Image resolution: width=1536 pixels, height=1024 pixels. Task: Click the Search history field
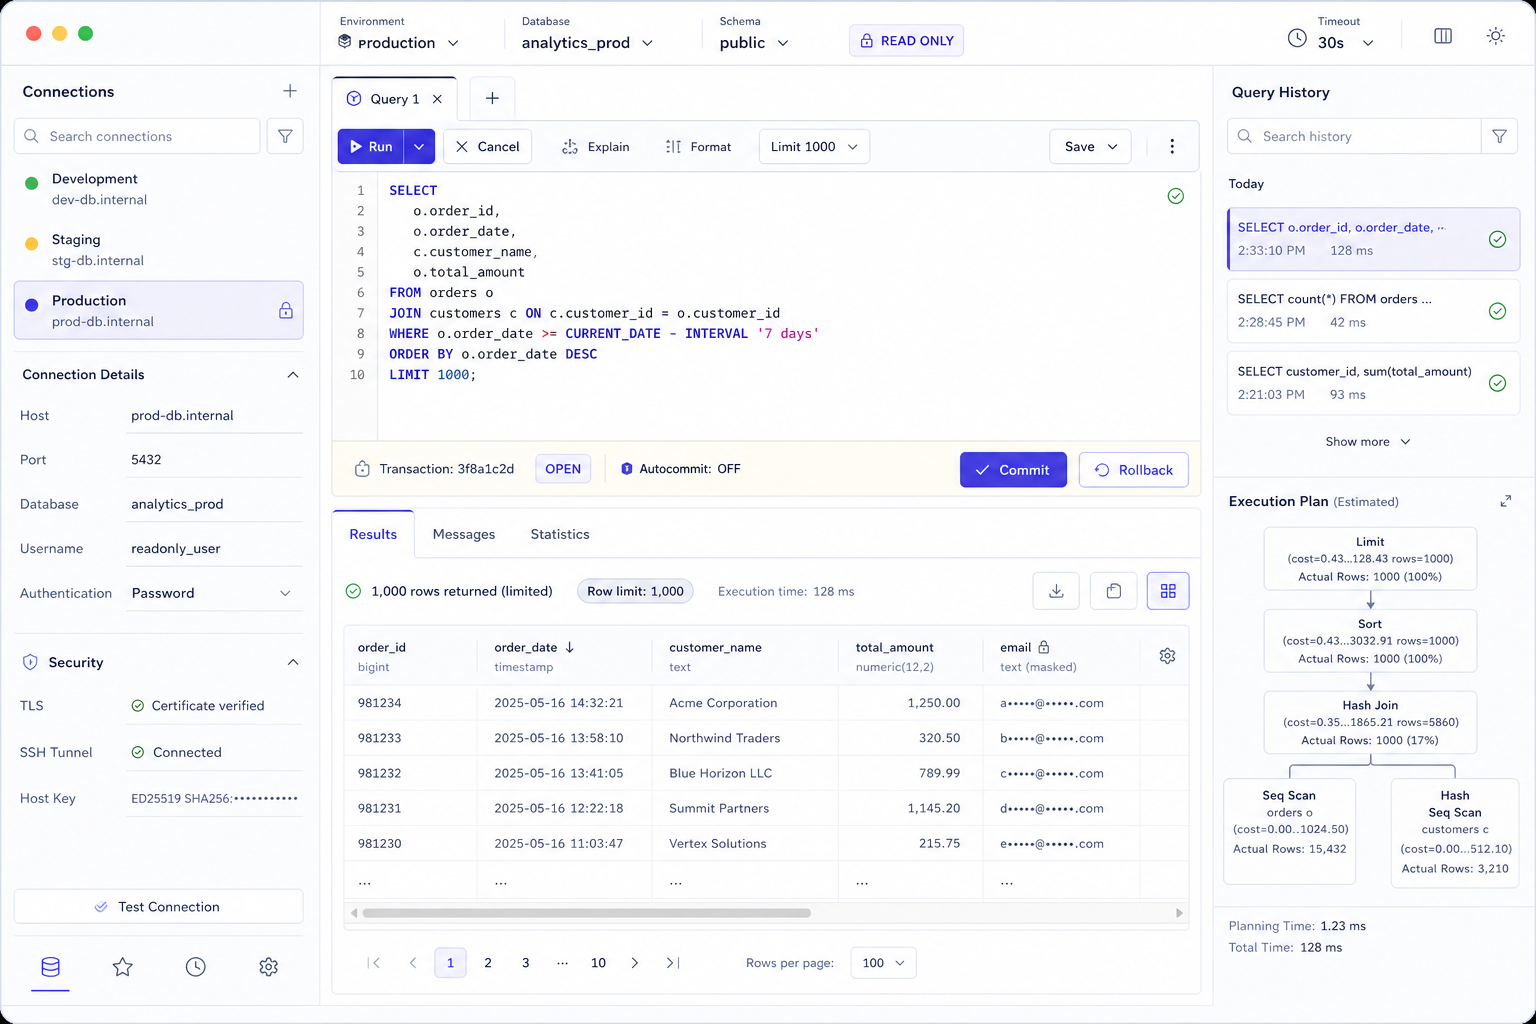pyautogui.click(x=1354, y=136)
